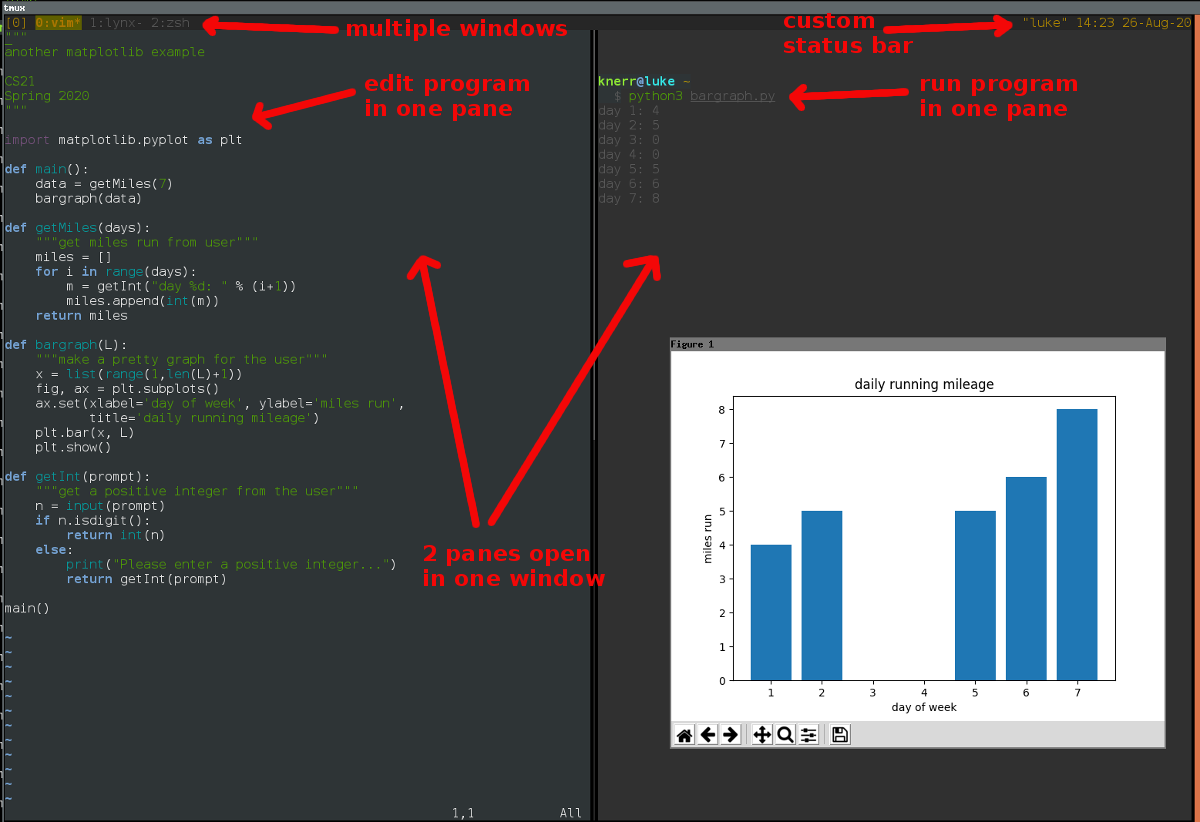Click the 'def main():' line in vim
Screen dimensions: 1200x822
[x=47, y=169]
